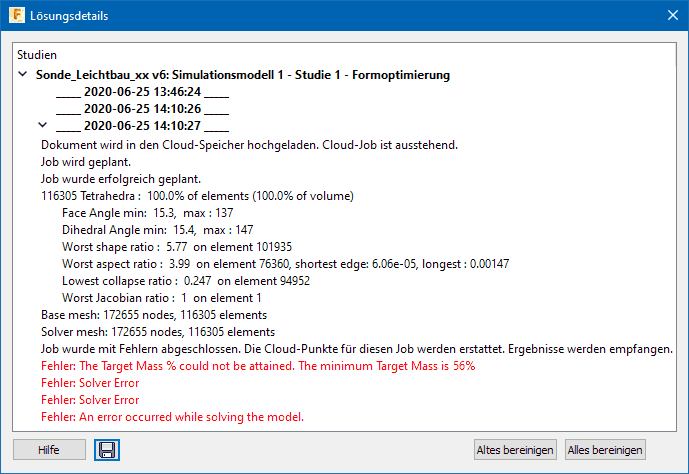
Task: Click the Altes bereinigen button
Action: point(516,450)
